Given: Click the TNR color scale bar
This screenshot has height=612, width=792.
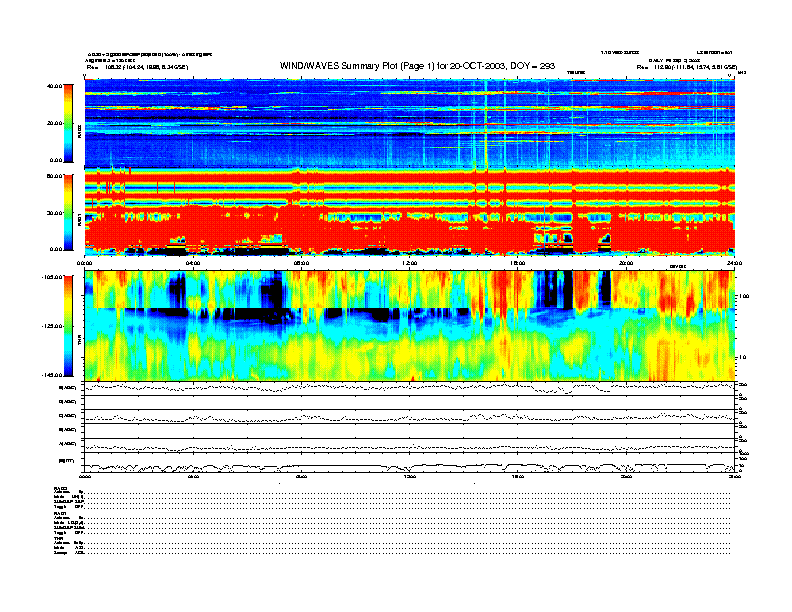Looking at the screenshot, I should click(68, 326).
